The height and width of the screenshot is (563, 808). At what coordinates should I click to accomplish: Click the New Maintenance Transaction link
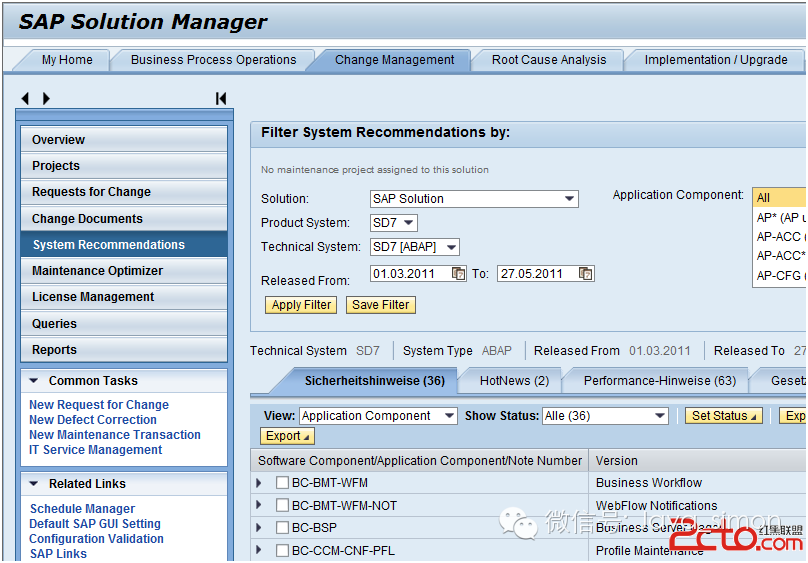pos(115,435)
